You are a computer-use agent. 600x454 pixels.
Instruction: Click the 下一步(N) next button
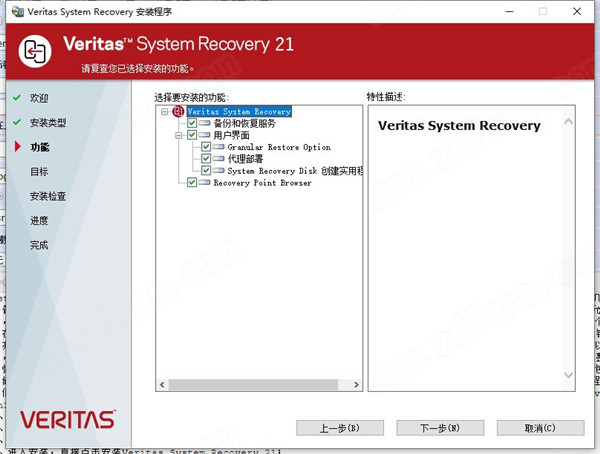[x=440, y=428]
